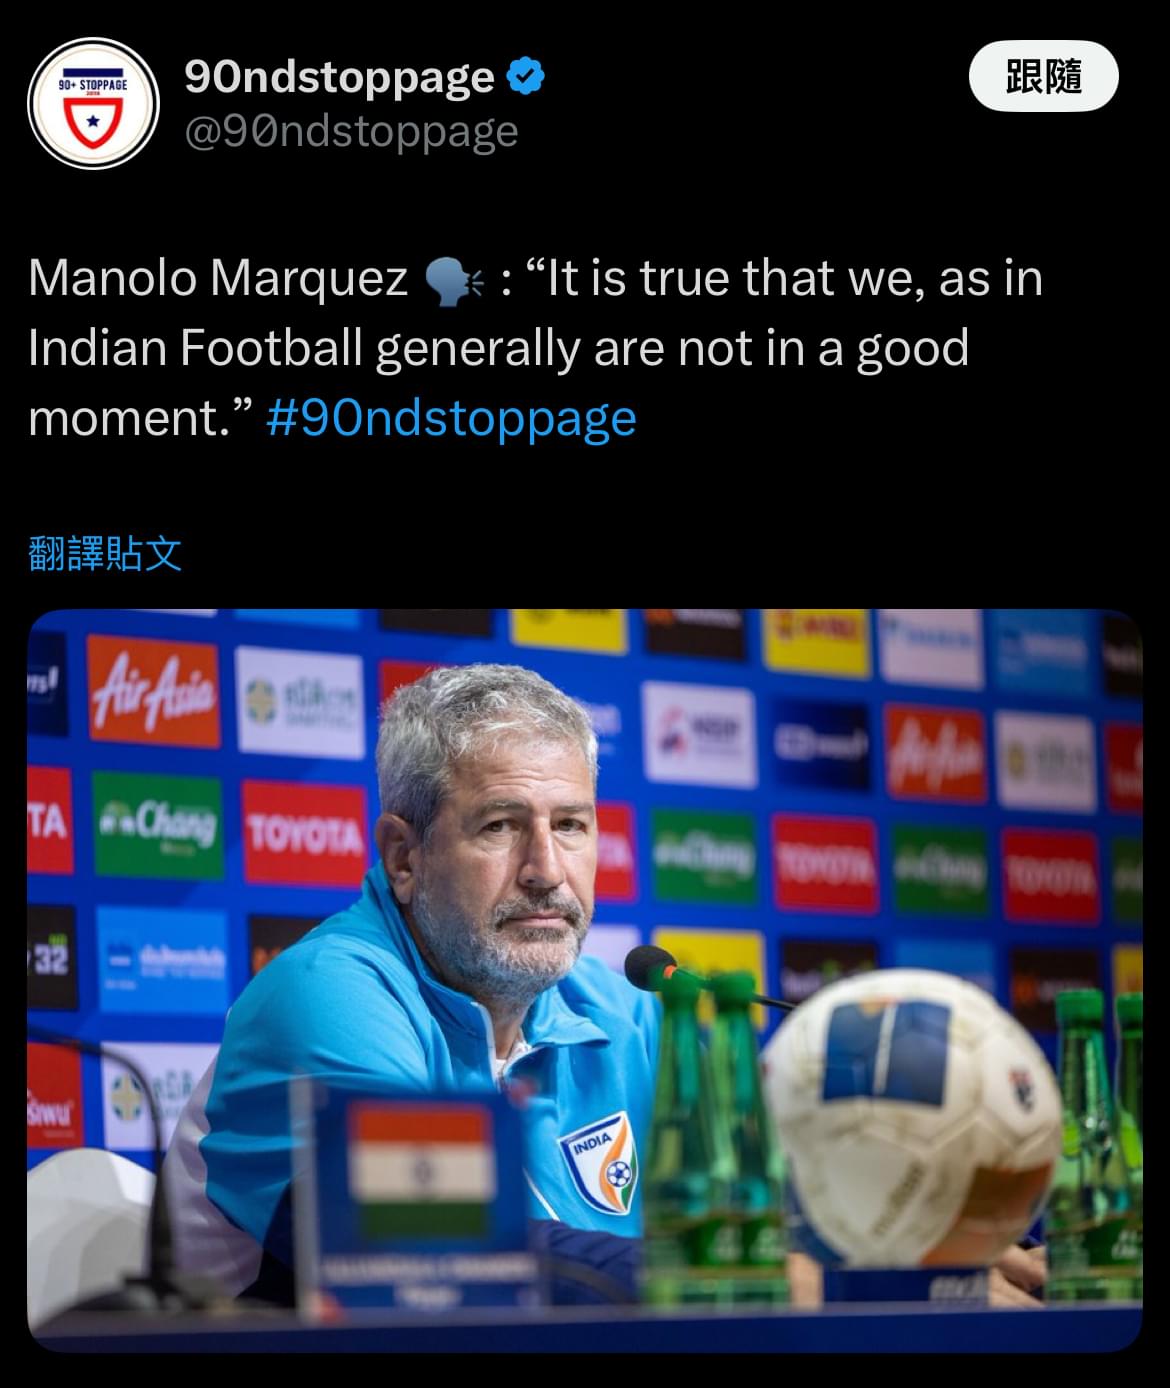Follow the account with the 跟隨 button

coord(1043,76)
